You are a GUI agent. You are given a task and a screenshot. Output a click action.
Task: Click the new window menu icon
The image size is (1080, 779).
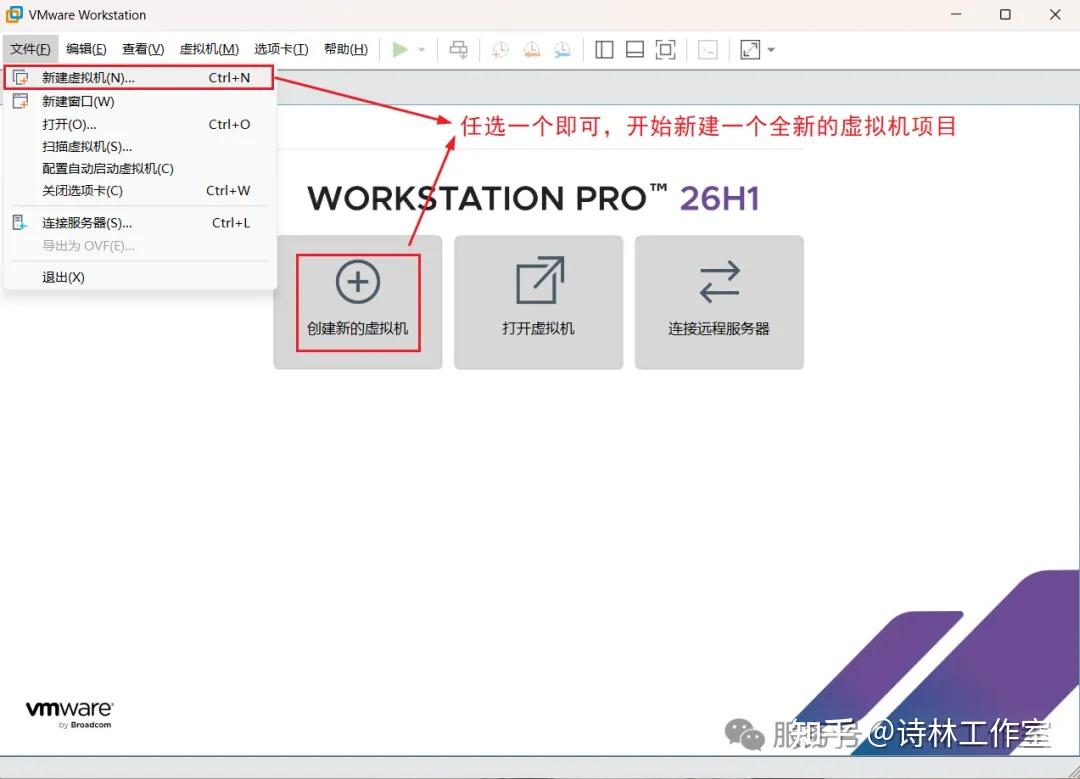point(21,101)
